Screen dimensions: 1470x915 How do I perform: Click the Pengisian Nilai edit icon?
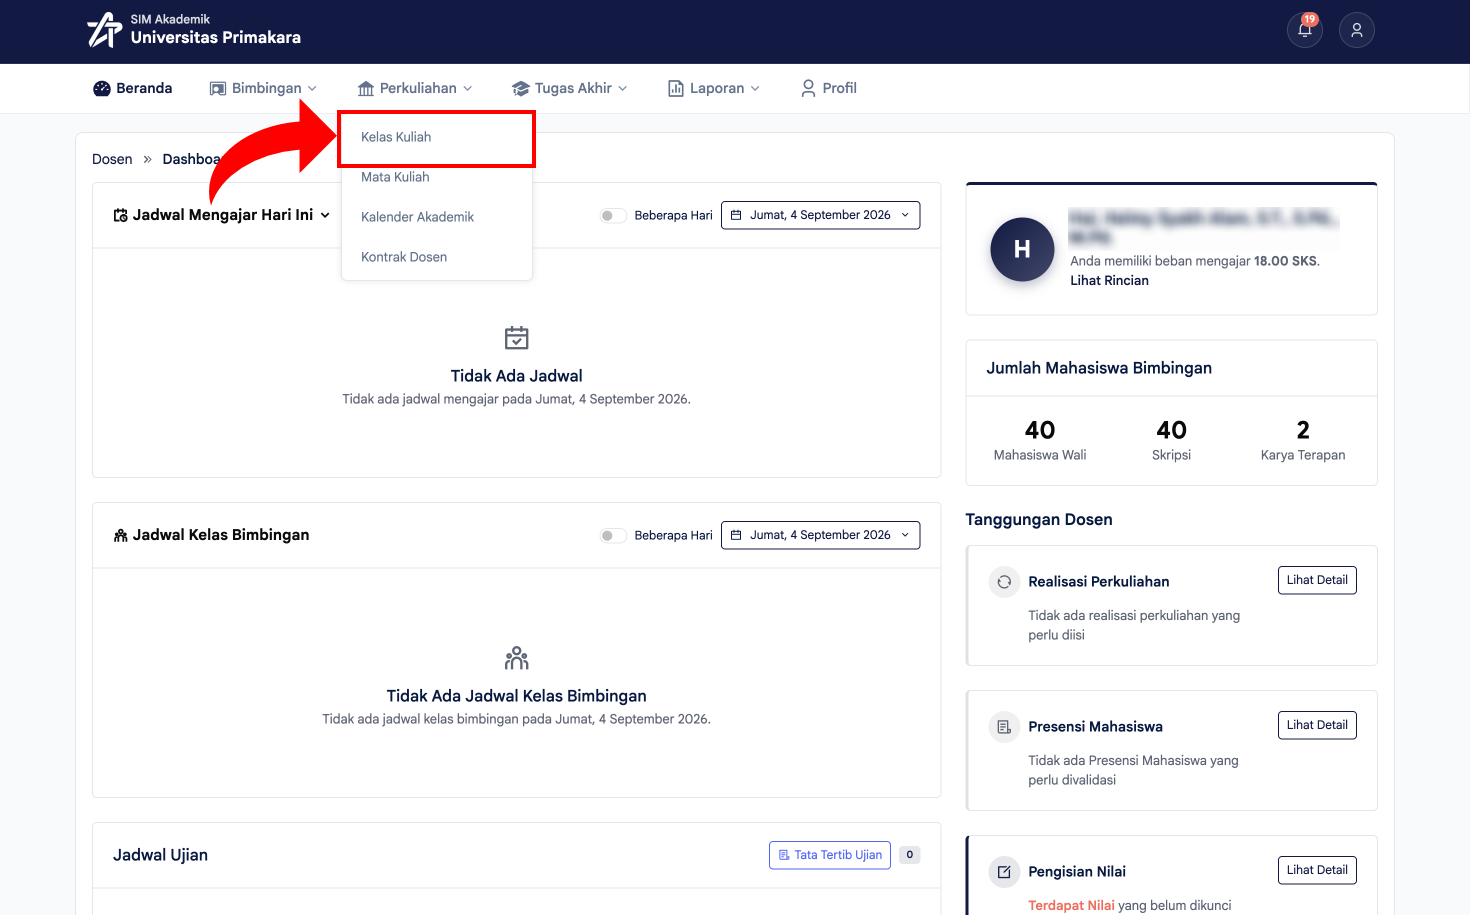tap(1004, 872)
